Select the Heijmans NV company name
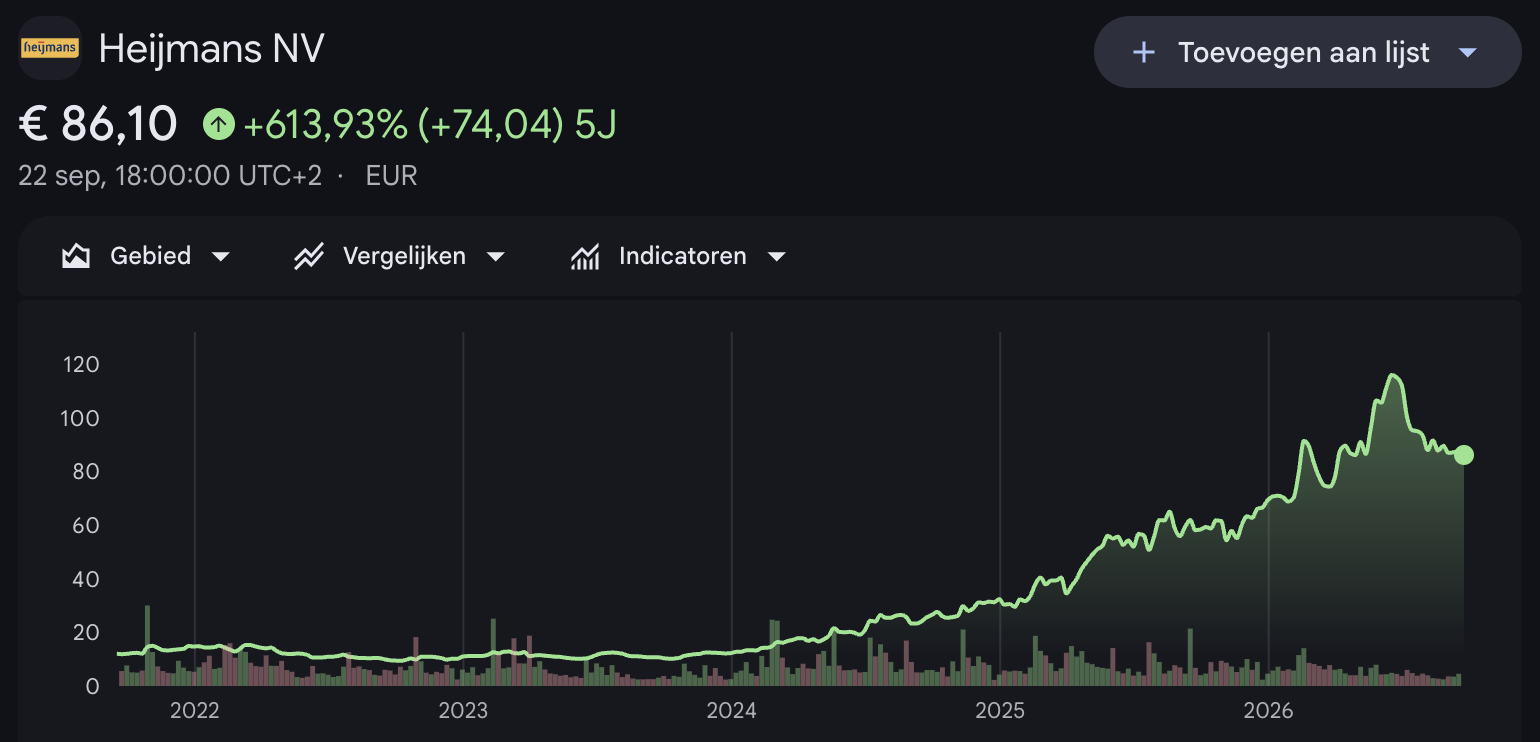The width and height of the screenshot is (1540, 742). [212, 49]
